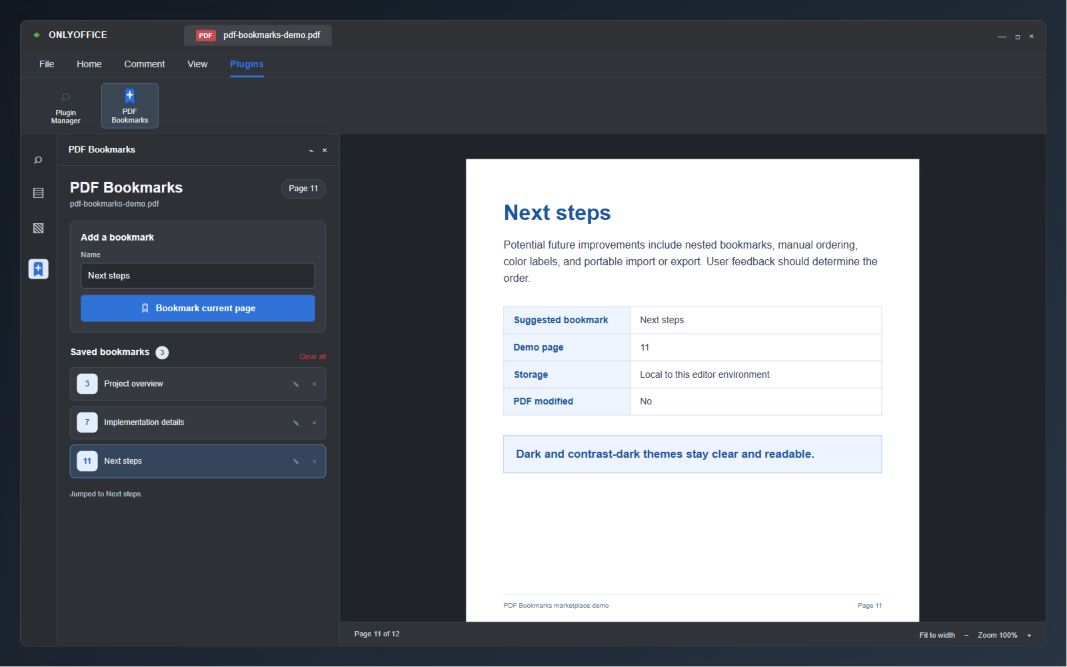Switch to the Comment tab
The image size is (1067, 667).
click(144, 64)
